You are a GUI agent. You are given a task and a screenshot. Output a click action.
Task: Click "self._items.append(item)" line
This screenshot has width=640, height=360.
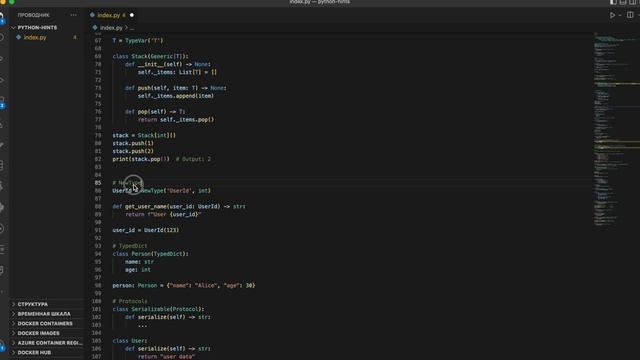pyautogui.click(x=176, y=96)
